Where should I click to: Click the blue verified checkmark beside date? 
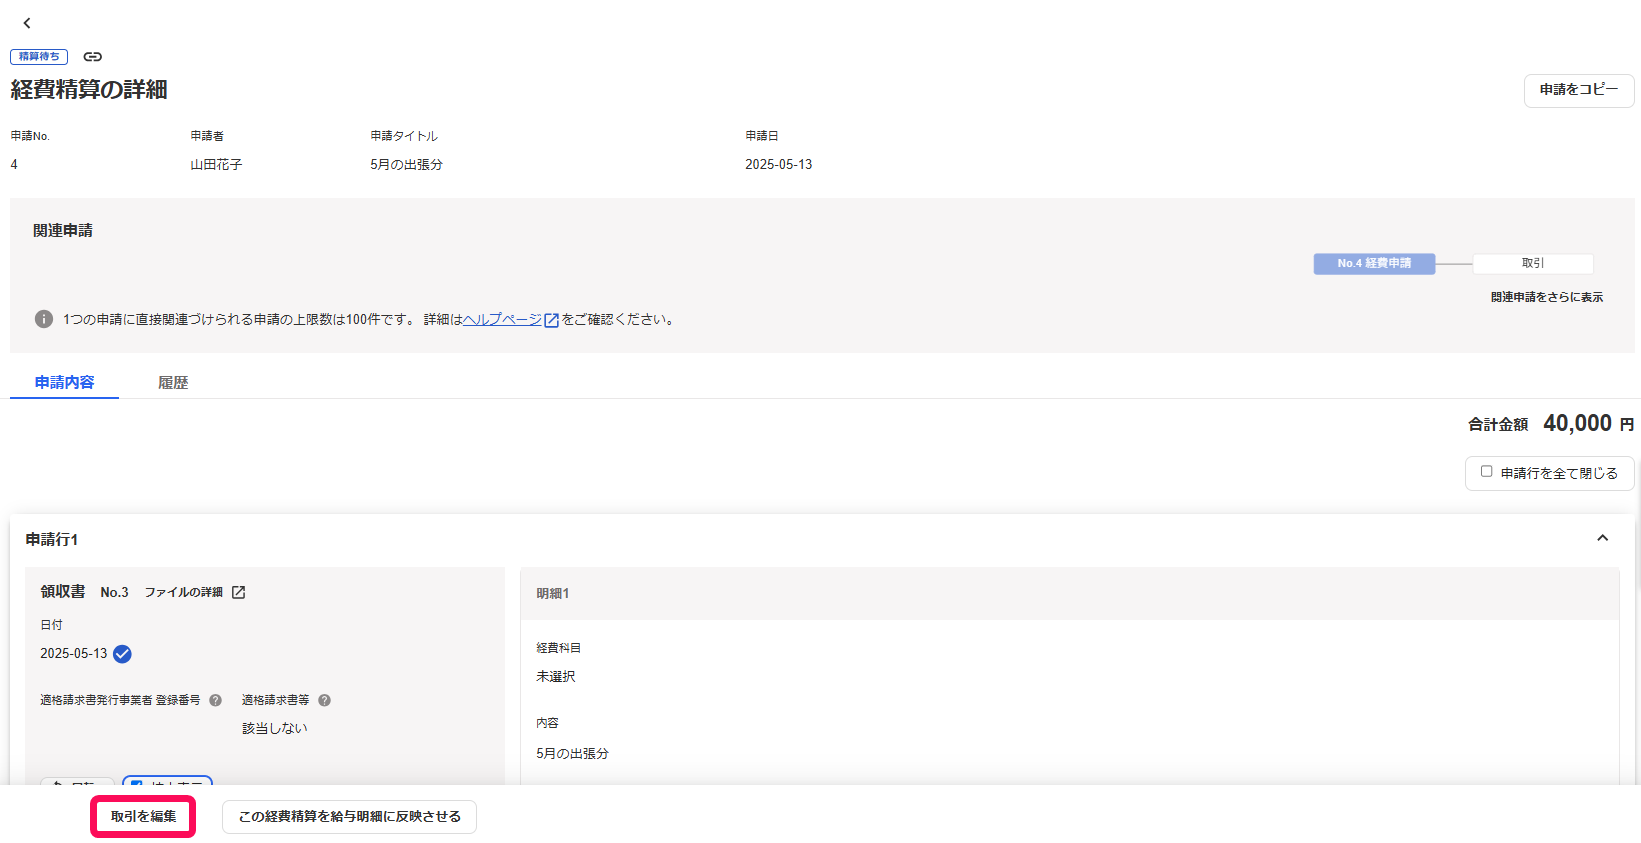[x=122, y=654]
